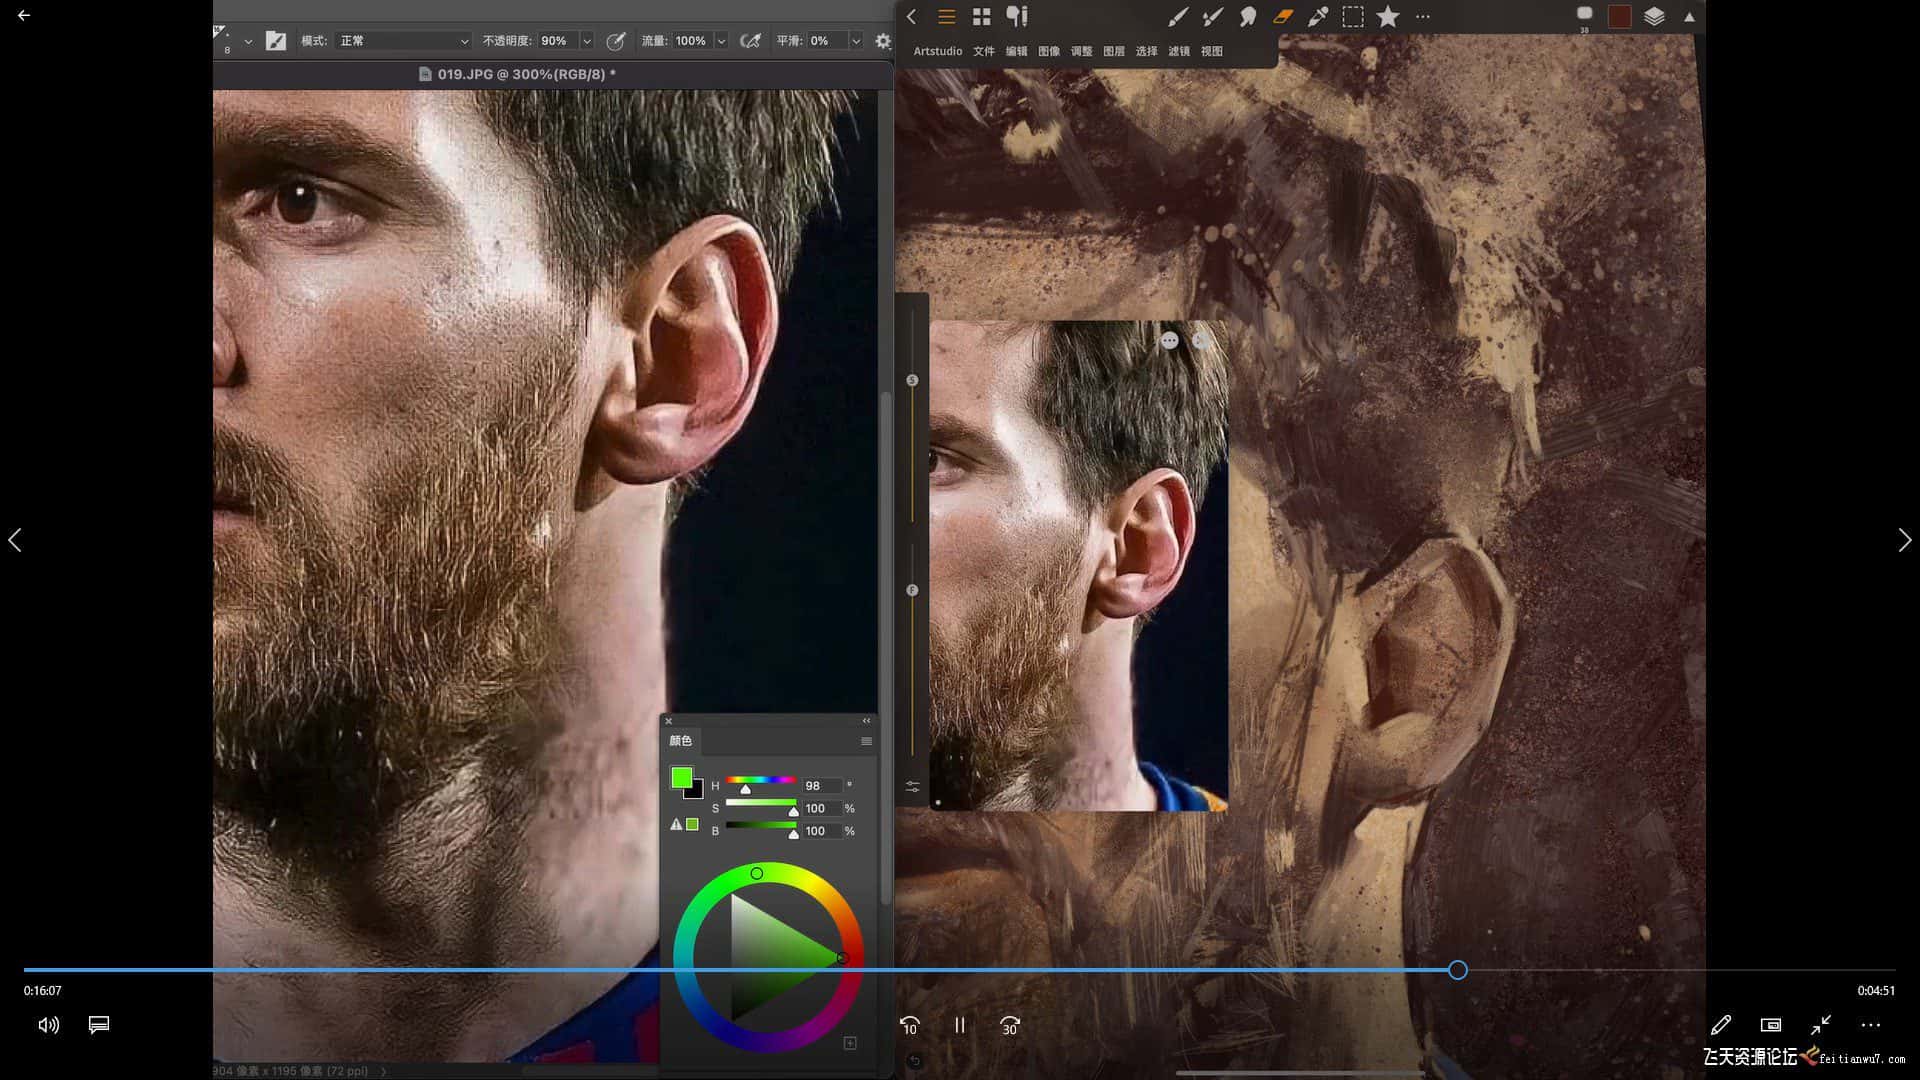Select the 颜色 panel tab
The width and height of the screenshot is (1920, 1080).
pyautogui.click(x=681, y=741)
